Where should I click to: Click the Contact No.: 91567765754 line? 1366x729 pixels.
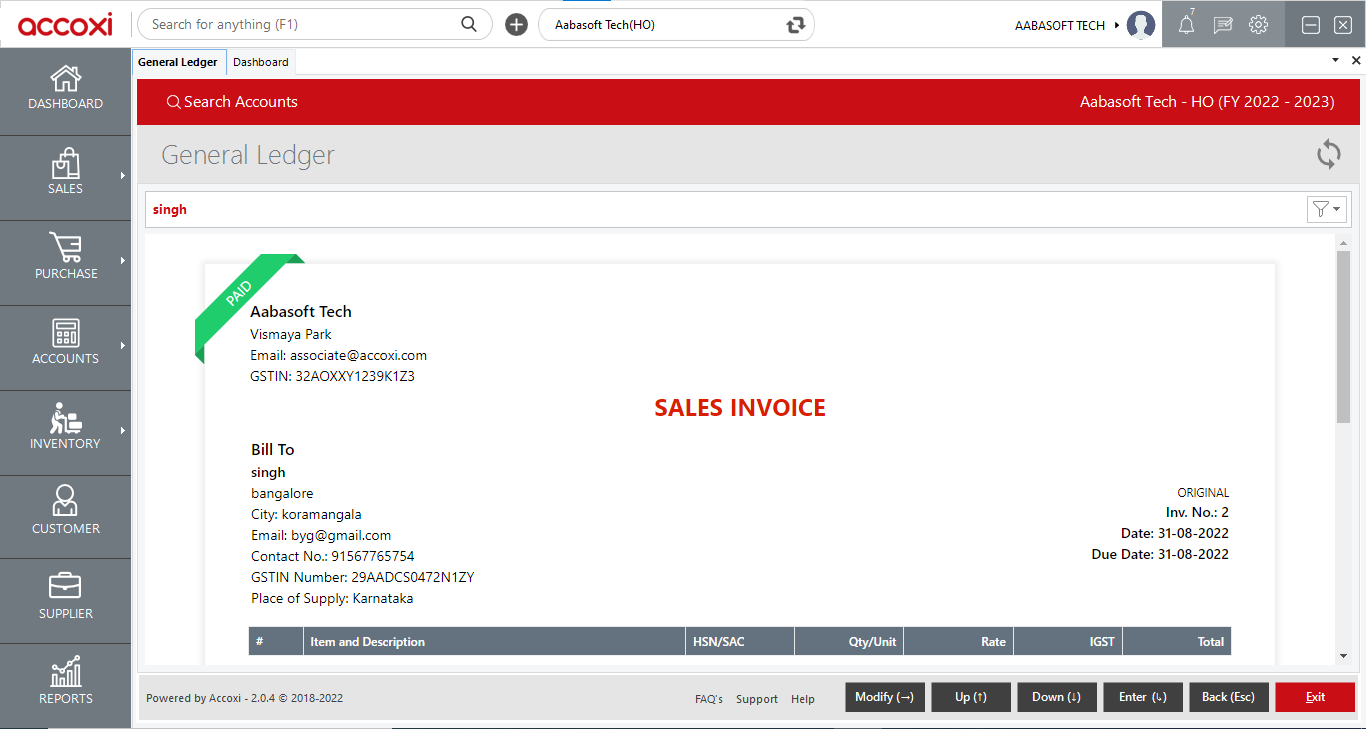[x=332, y=556]
